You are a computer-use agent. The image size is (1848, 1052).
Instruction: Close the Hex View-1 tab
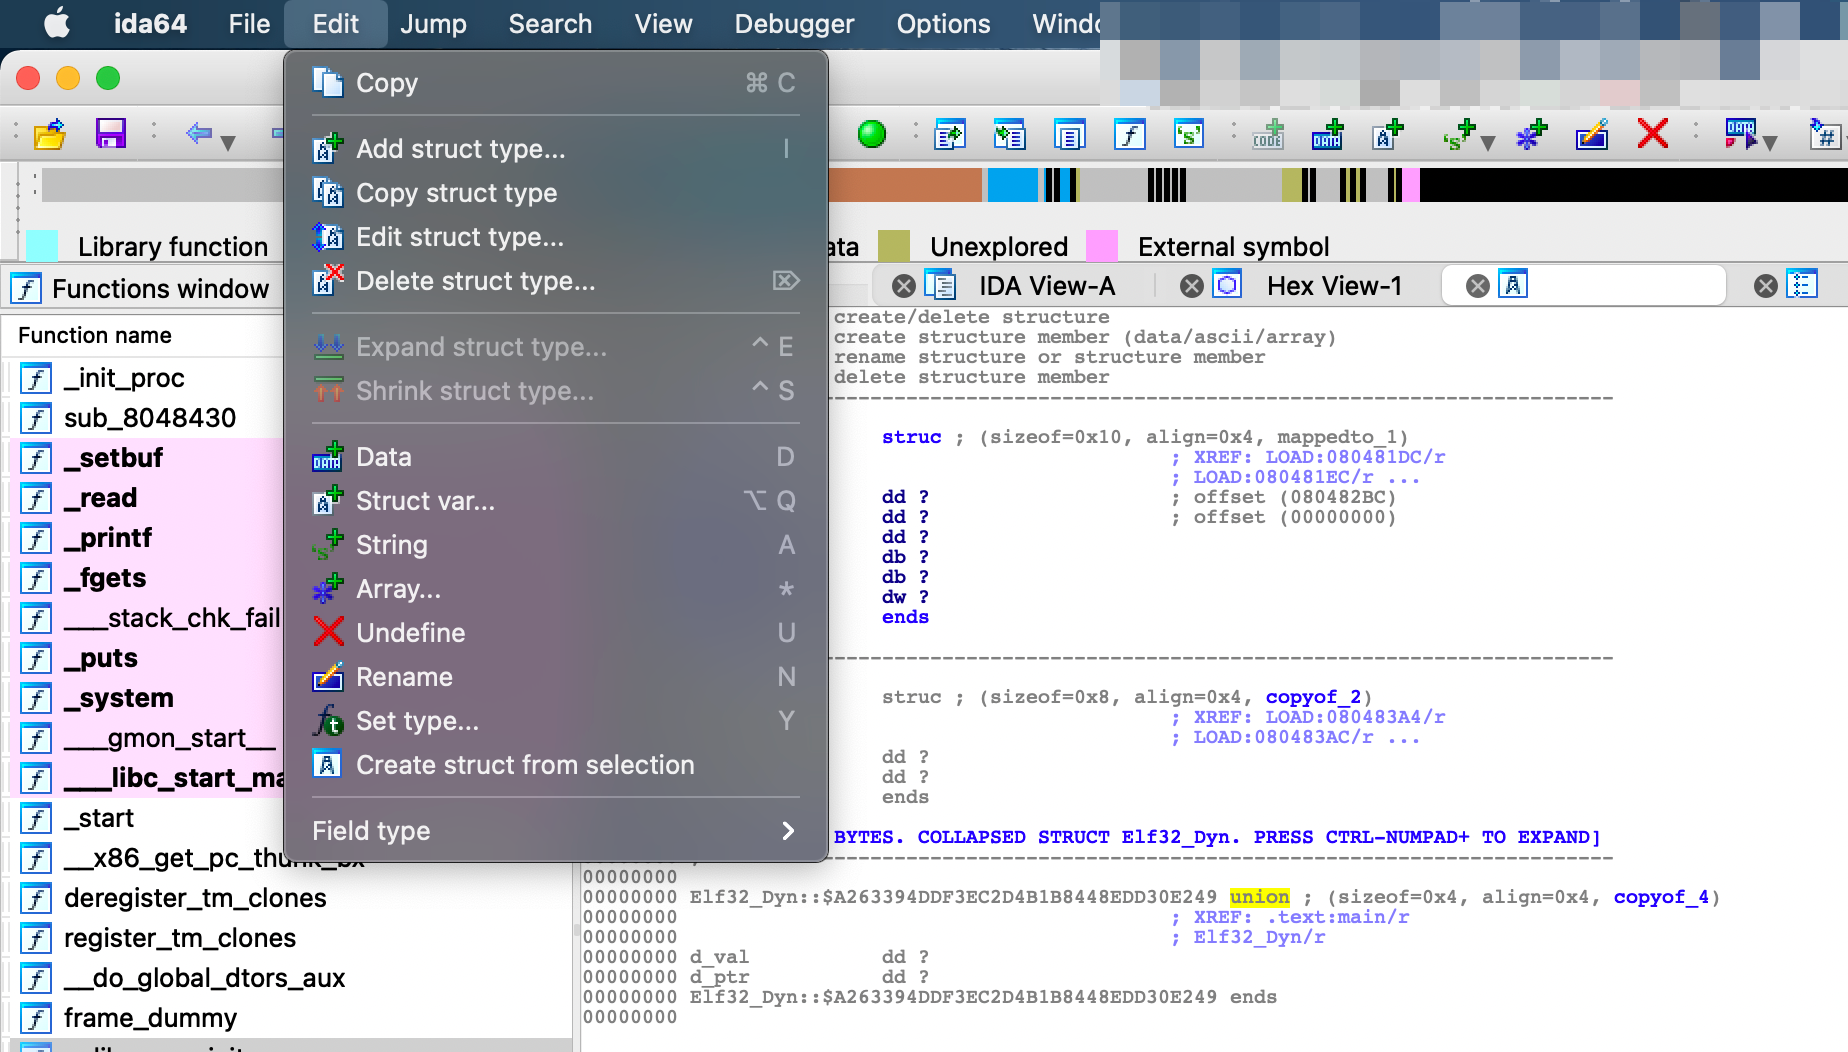coord(1192,286)
